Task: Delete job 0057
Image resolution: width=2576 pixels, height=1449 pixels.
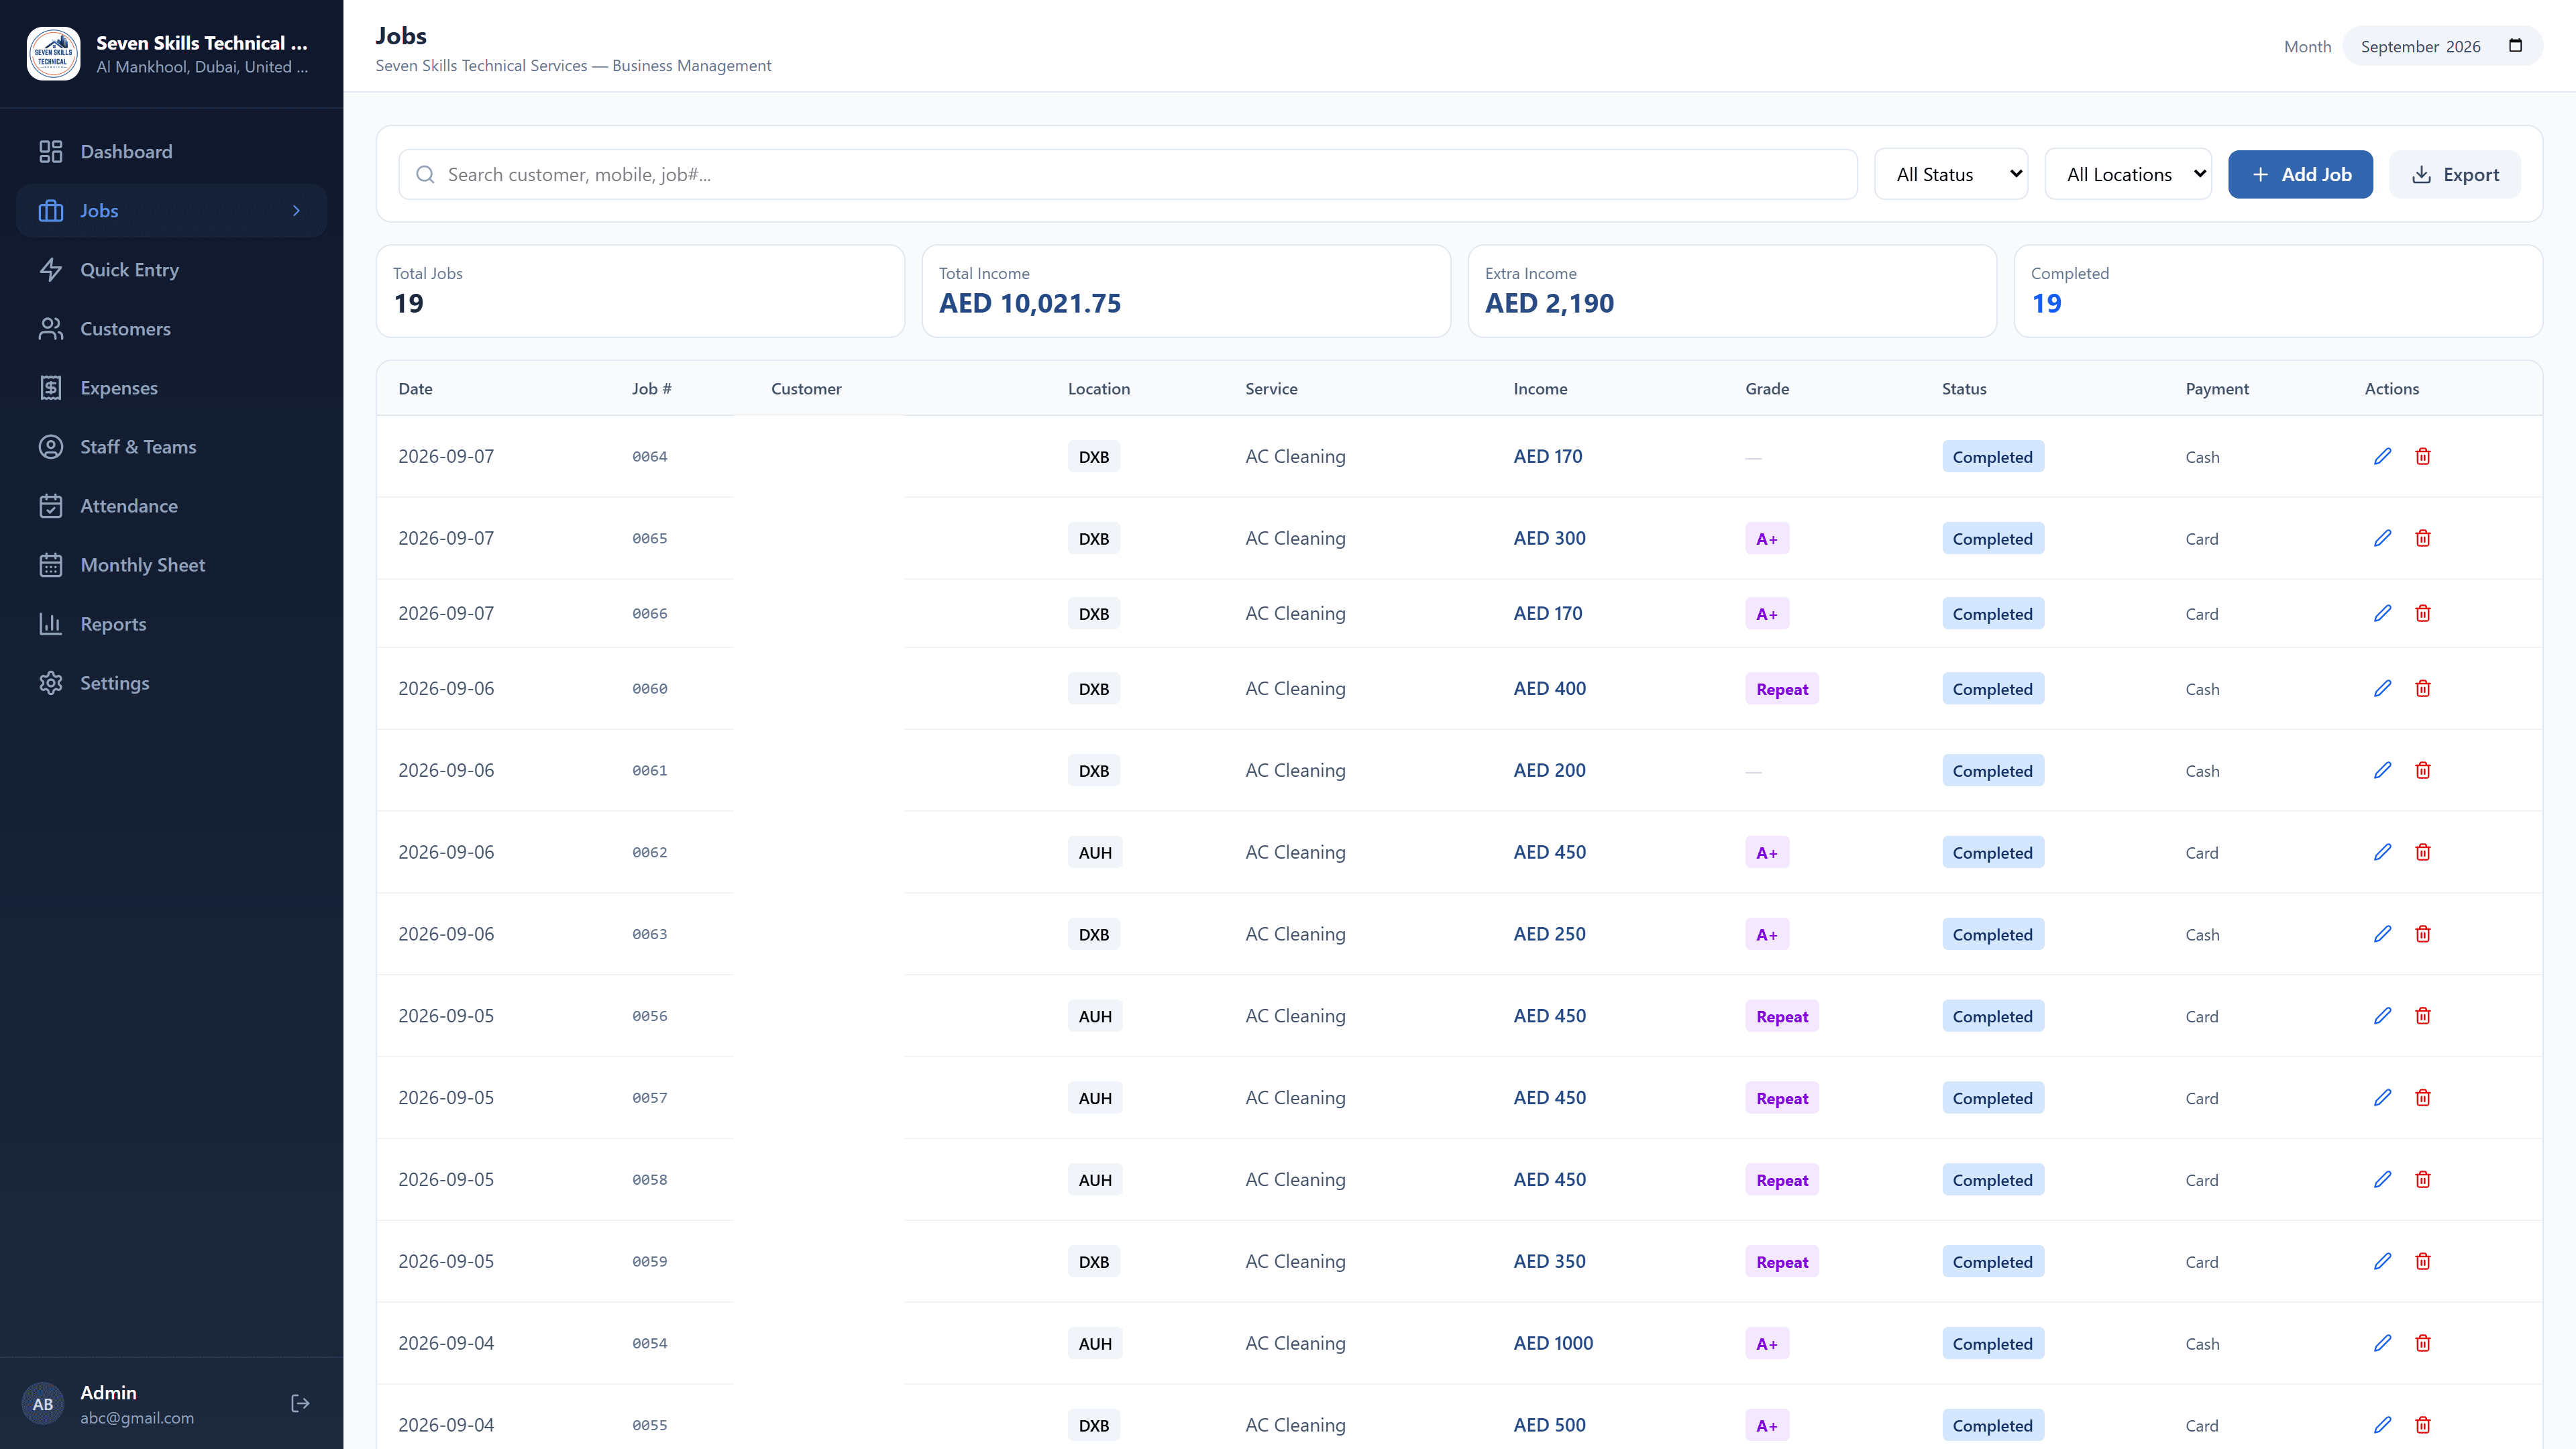Action: [x=2423, y=1098]
